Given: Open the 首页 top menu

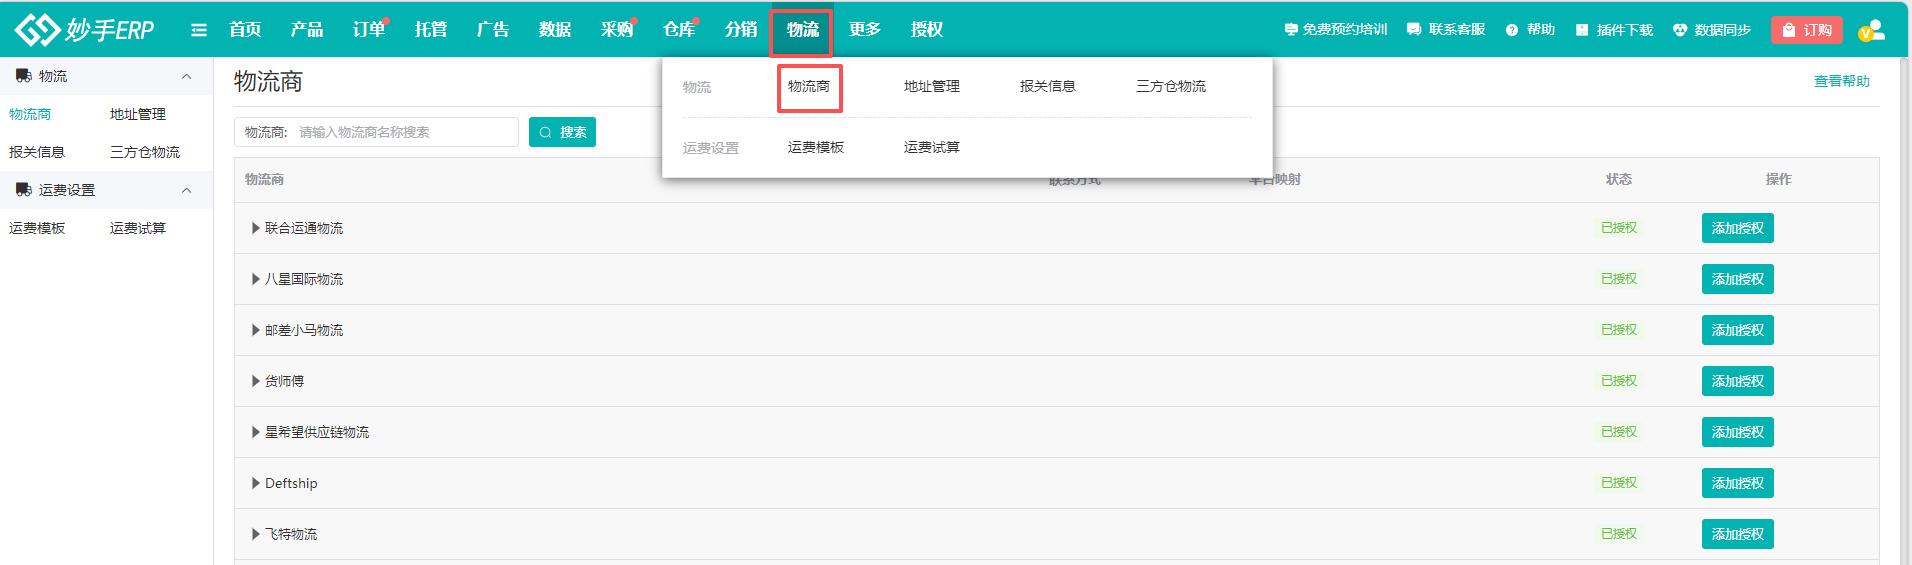Looking at the screenshot, I should point(245,30).
